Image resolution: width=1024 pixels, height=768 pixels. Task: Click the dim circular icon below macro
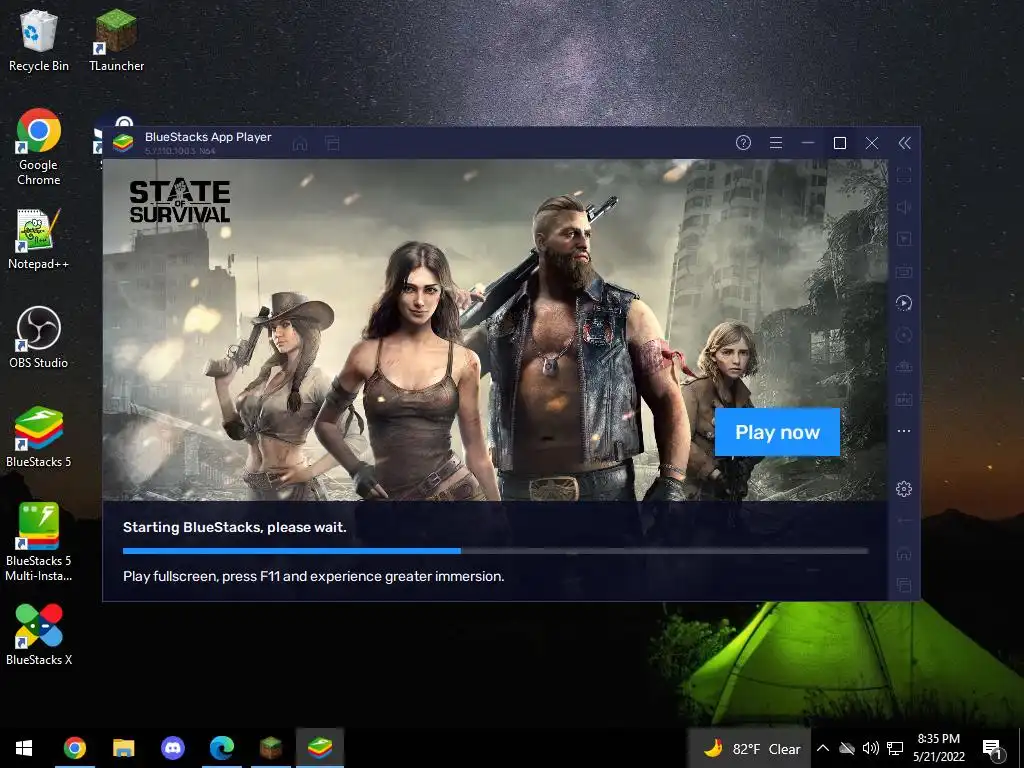tap(904, 335)
